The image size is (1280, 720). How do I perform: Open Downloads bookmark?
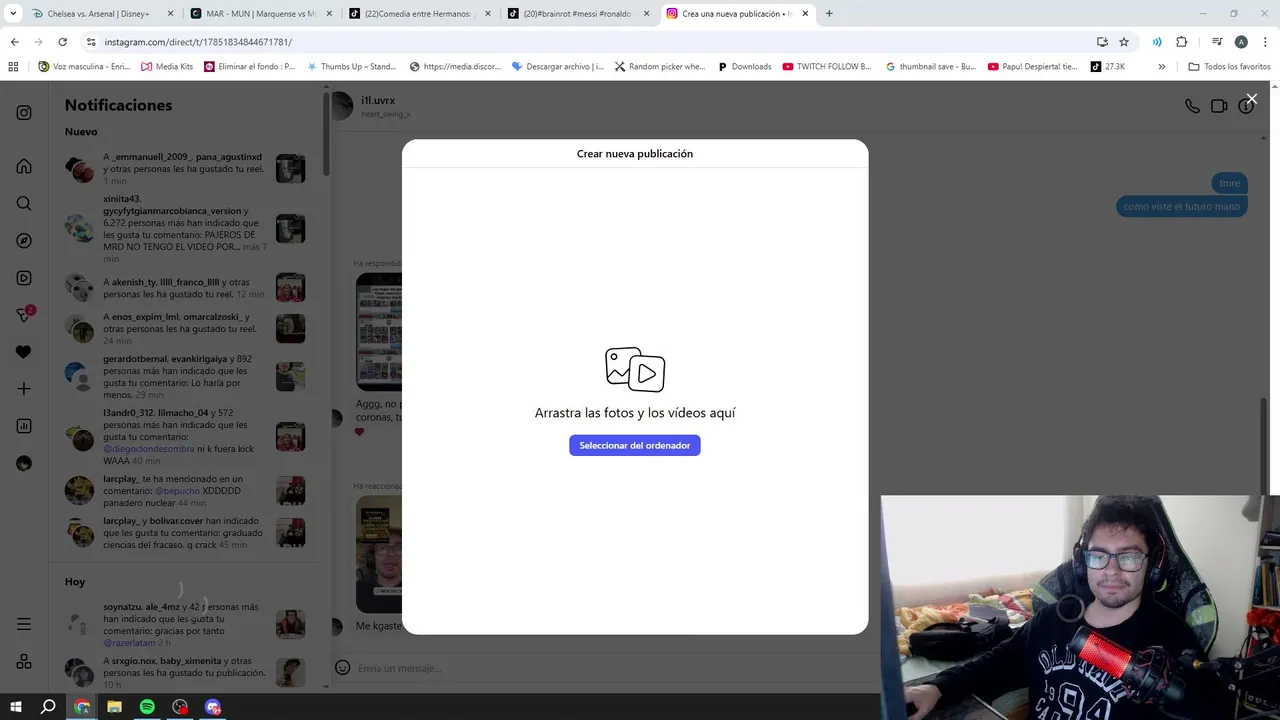tap(744, 67)
